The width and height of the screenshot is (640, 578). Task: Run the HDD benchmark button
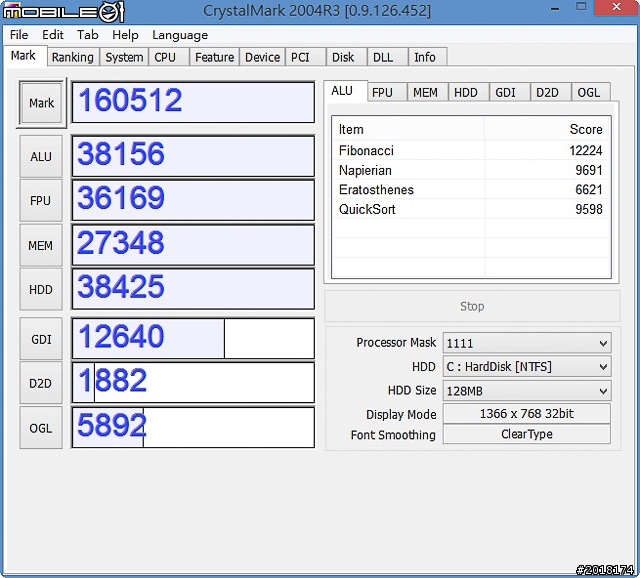pos(41,289)
